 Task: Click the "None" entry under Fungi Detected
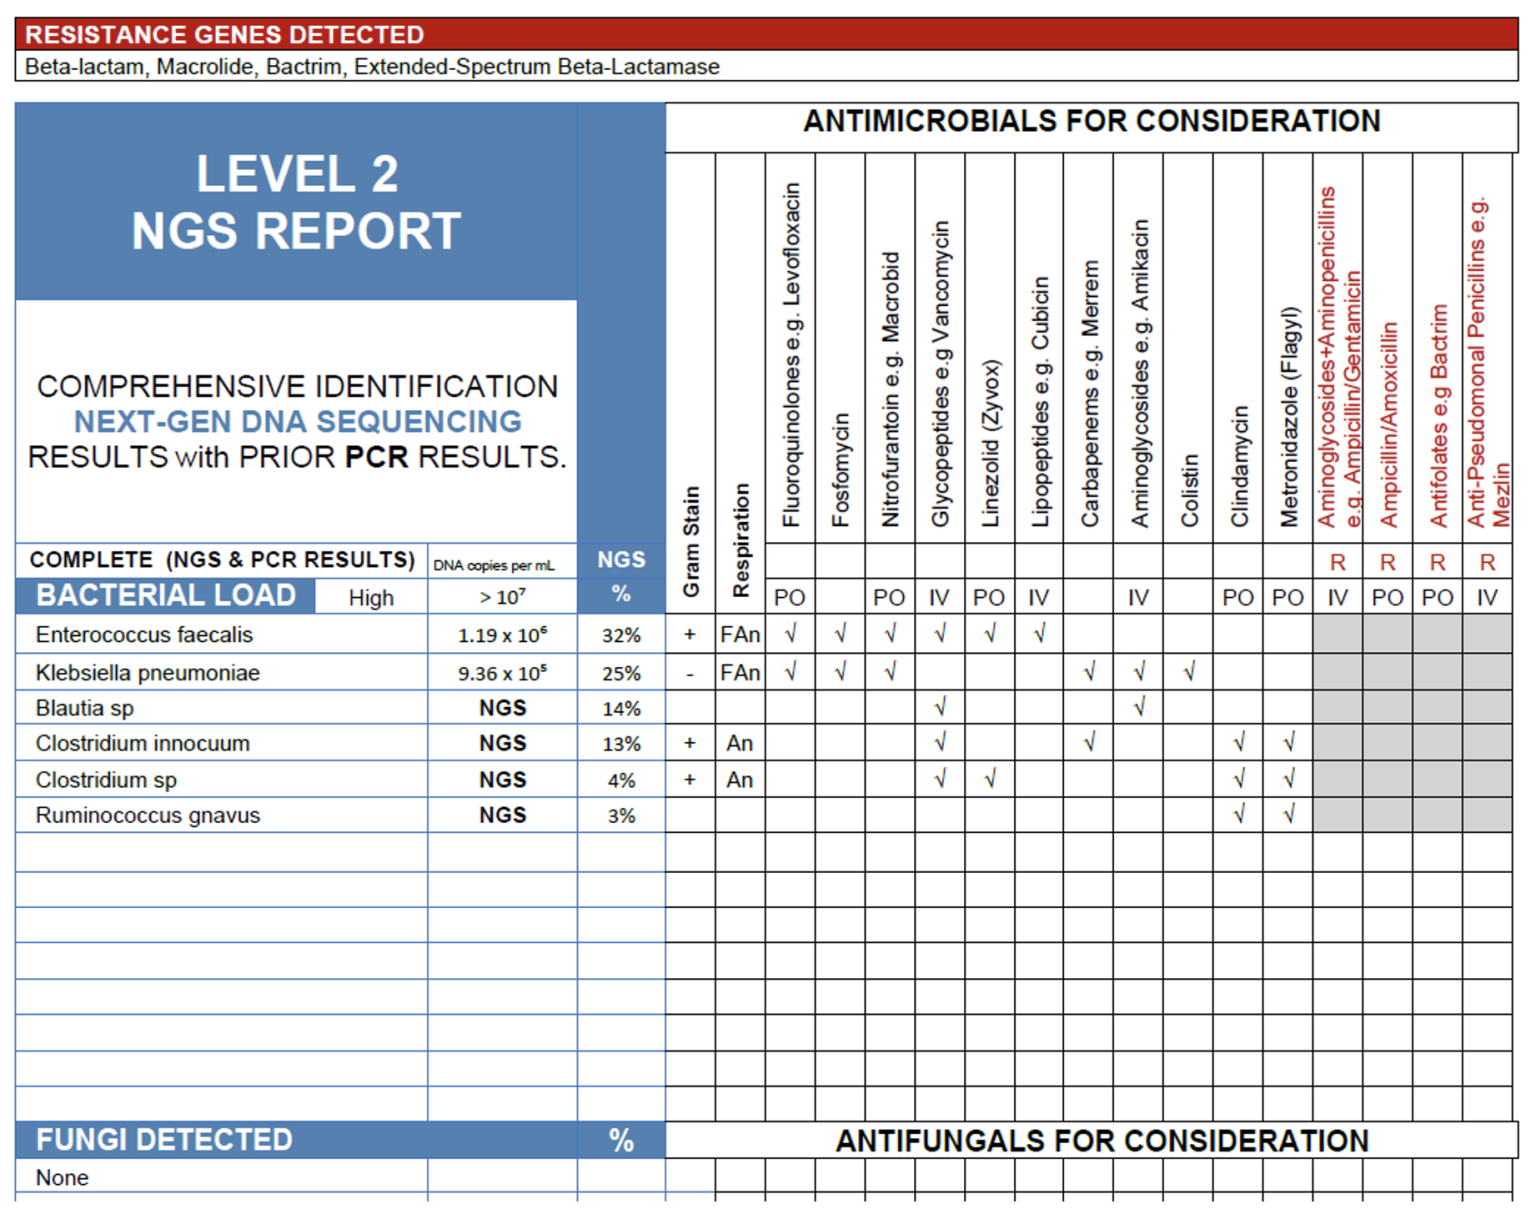click(x=62, y=1178)
